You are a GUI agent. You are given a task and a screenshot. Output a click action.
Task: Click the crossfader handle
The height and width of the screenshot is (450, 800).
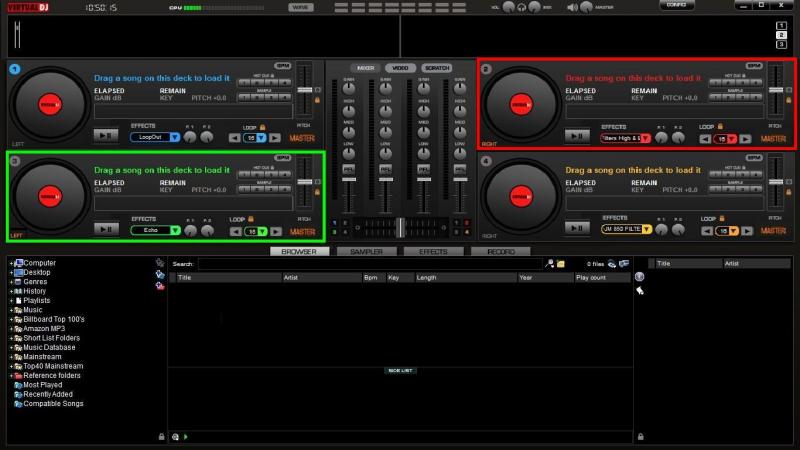pyautogui.click(x=401, y=228)
